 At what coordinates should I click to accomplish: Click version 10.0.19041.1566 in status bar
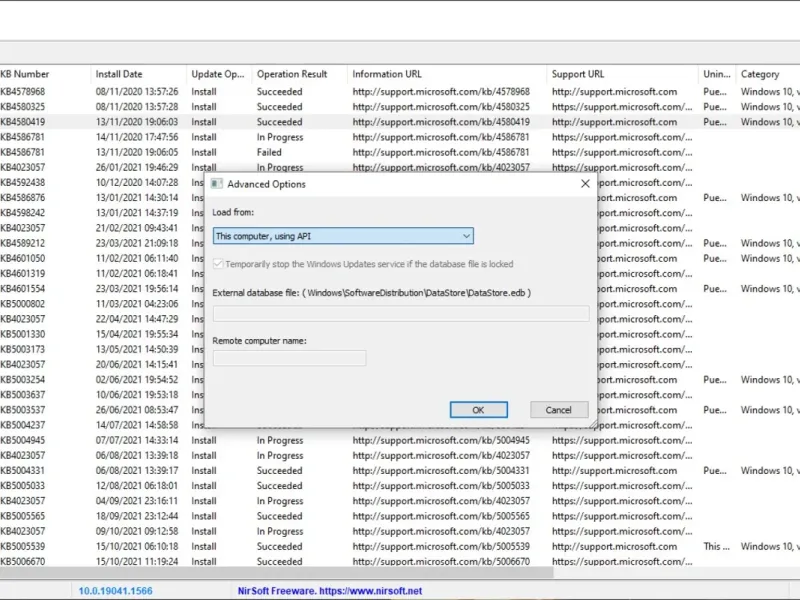click(115, 591)
